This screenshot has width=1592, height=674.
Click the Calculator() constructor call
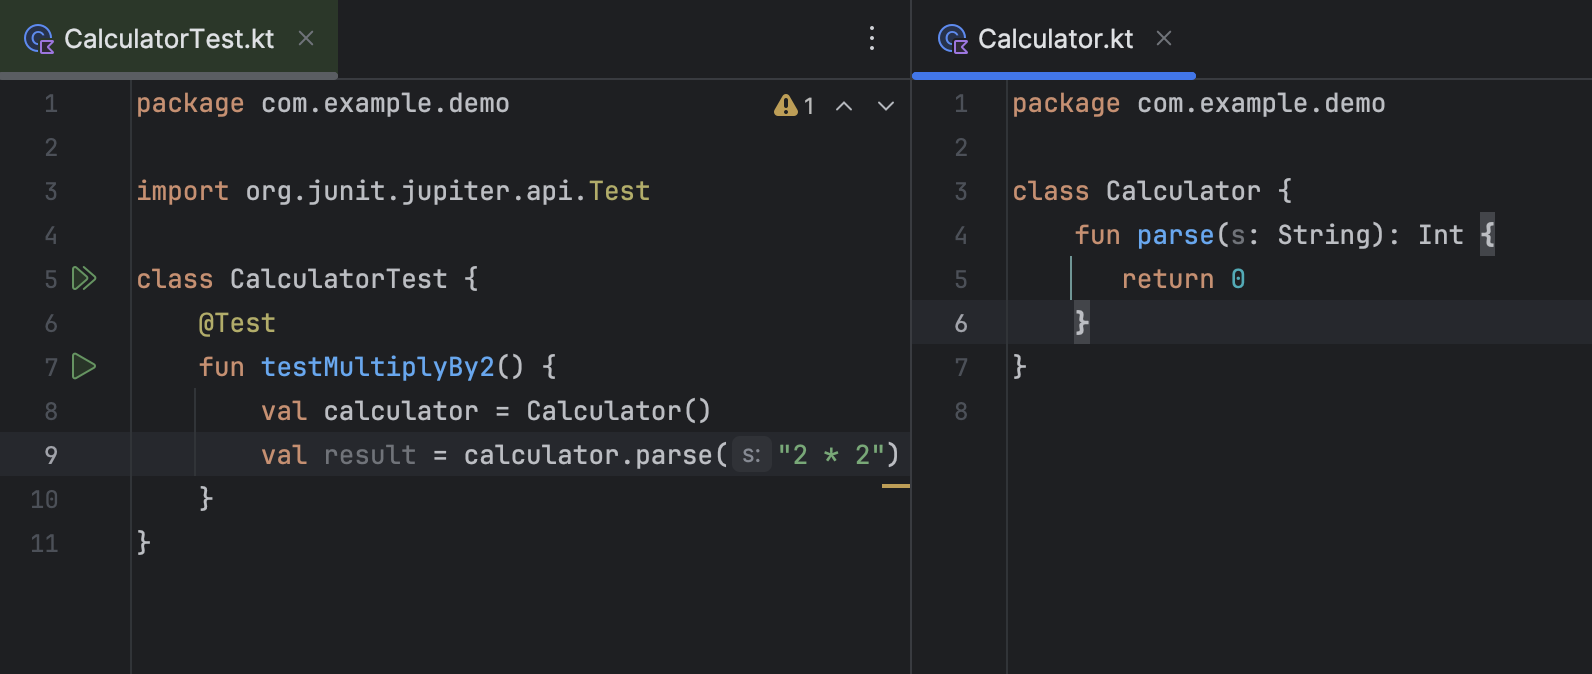tap(618, 411)
